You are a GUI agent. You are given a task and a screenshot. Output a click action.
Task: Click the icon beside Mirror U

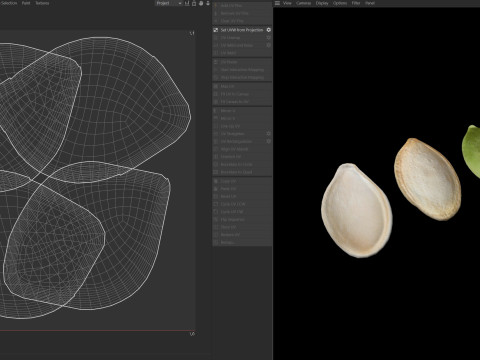pyautogui.click(x=216, y=111)
